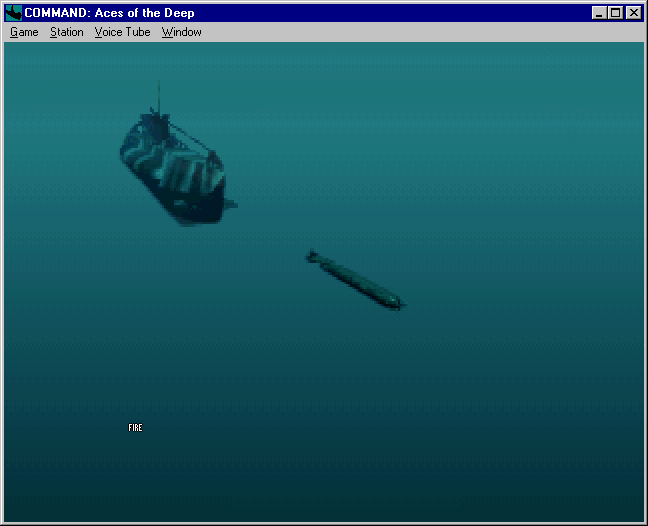Click the title text 'COMMAND: Aces of the Deep'
The width and height of the screenshot is (648, 526).
click(x=109, y=13)
